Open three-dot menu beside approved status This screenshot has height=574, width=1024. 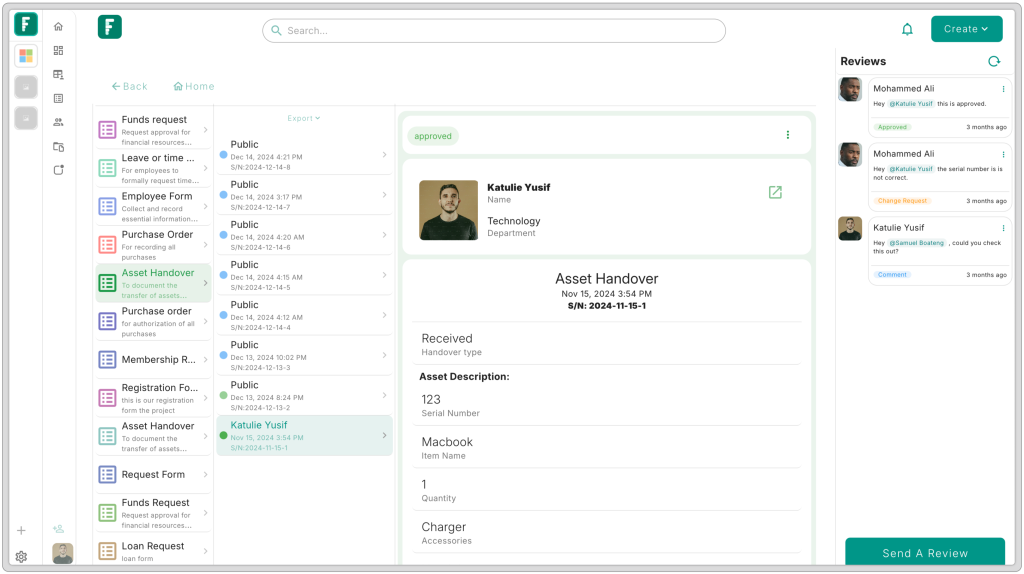point(787,135)
